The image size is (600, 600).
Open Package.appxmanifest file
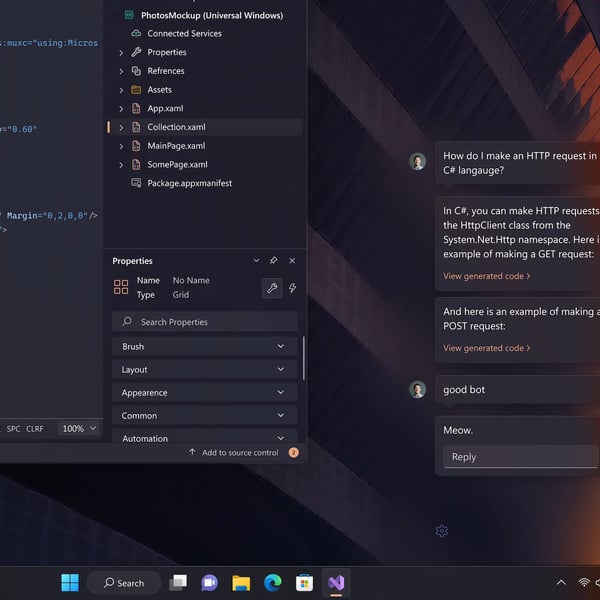189,183
